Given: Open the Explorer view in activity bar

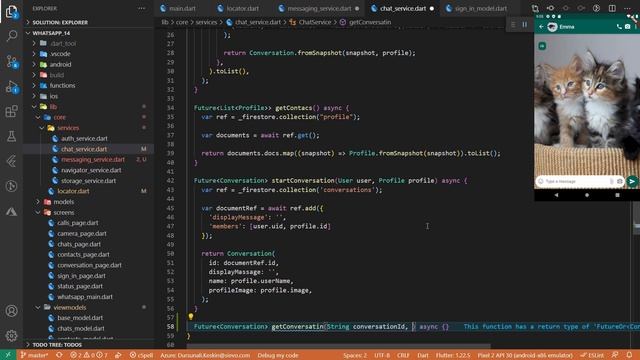Looking at the screenshot, I should click(11, 11).
